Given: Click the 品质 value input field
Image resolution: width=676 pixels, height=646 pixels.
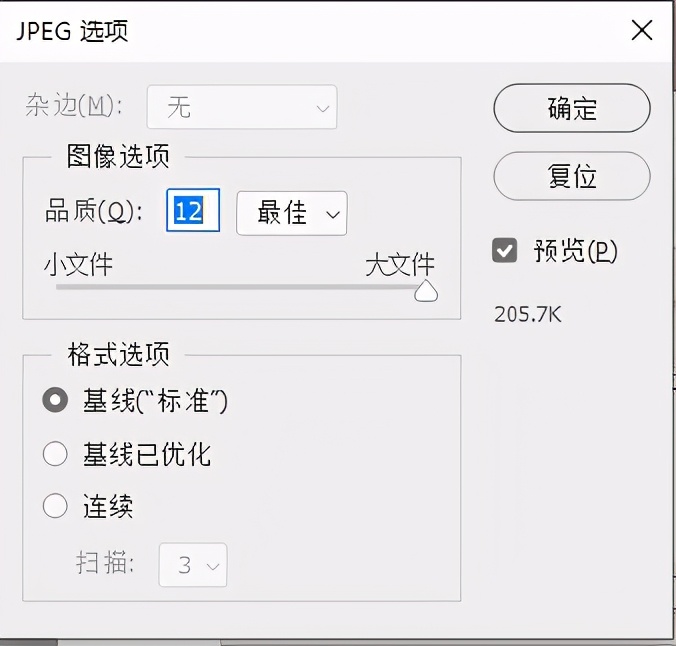Looking at the screenshot, I should pyautogui.click(x=192, y=212).
